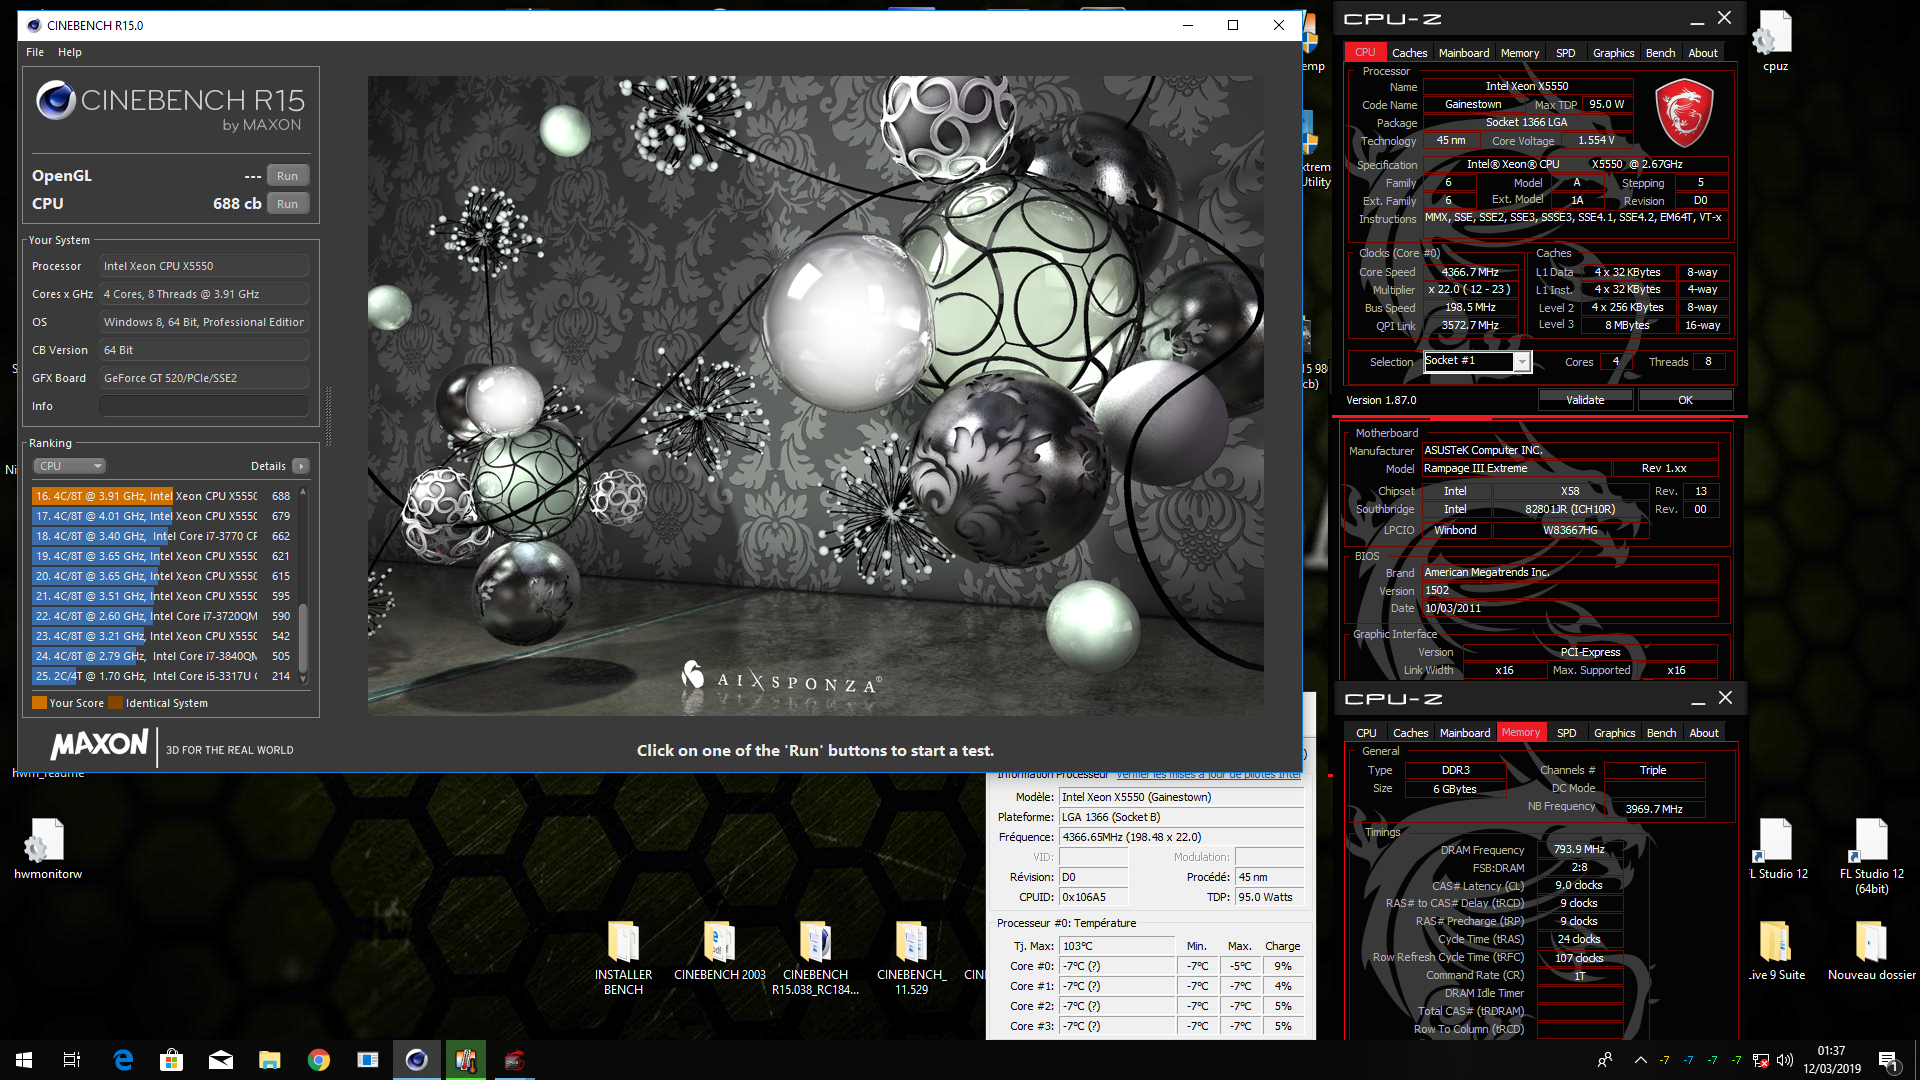This screenshot has width=1920, height=1080.
Task: Select ranking row 16 Xeon X5550 688
Action: click(x=163, y=496)
